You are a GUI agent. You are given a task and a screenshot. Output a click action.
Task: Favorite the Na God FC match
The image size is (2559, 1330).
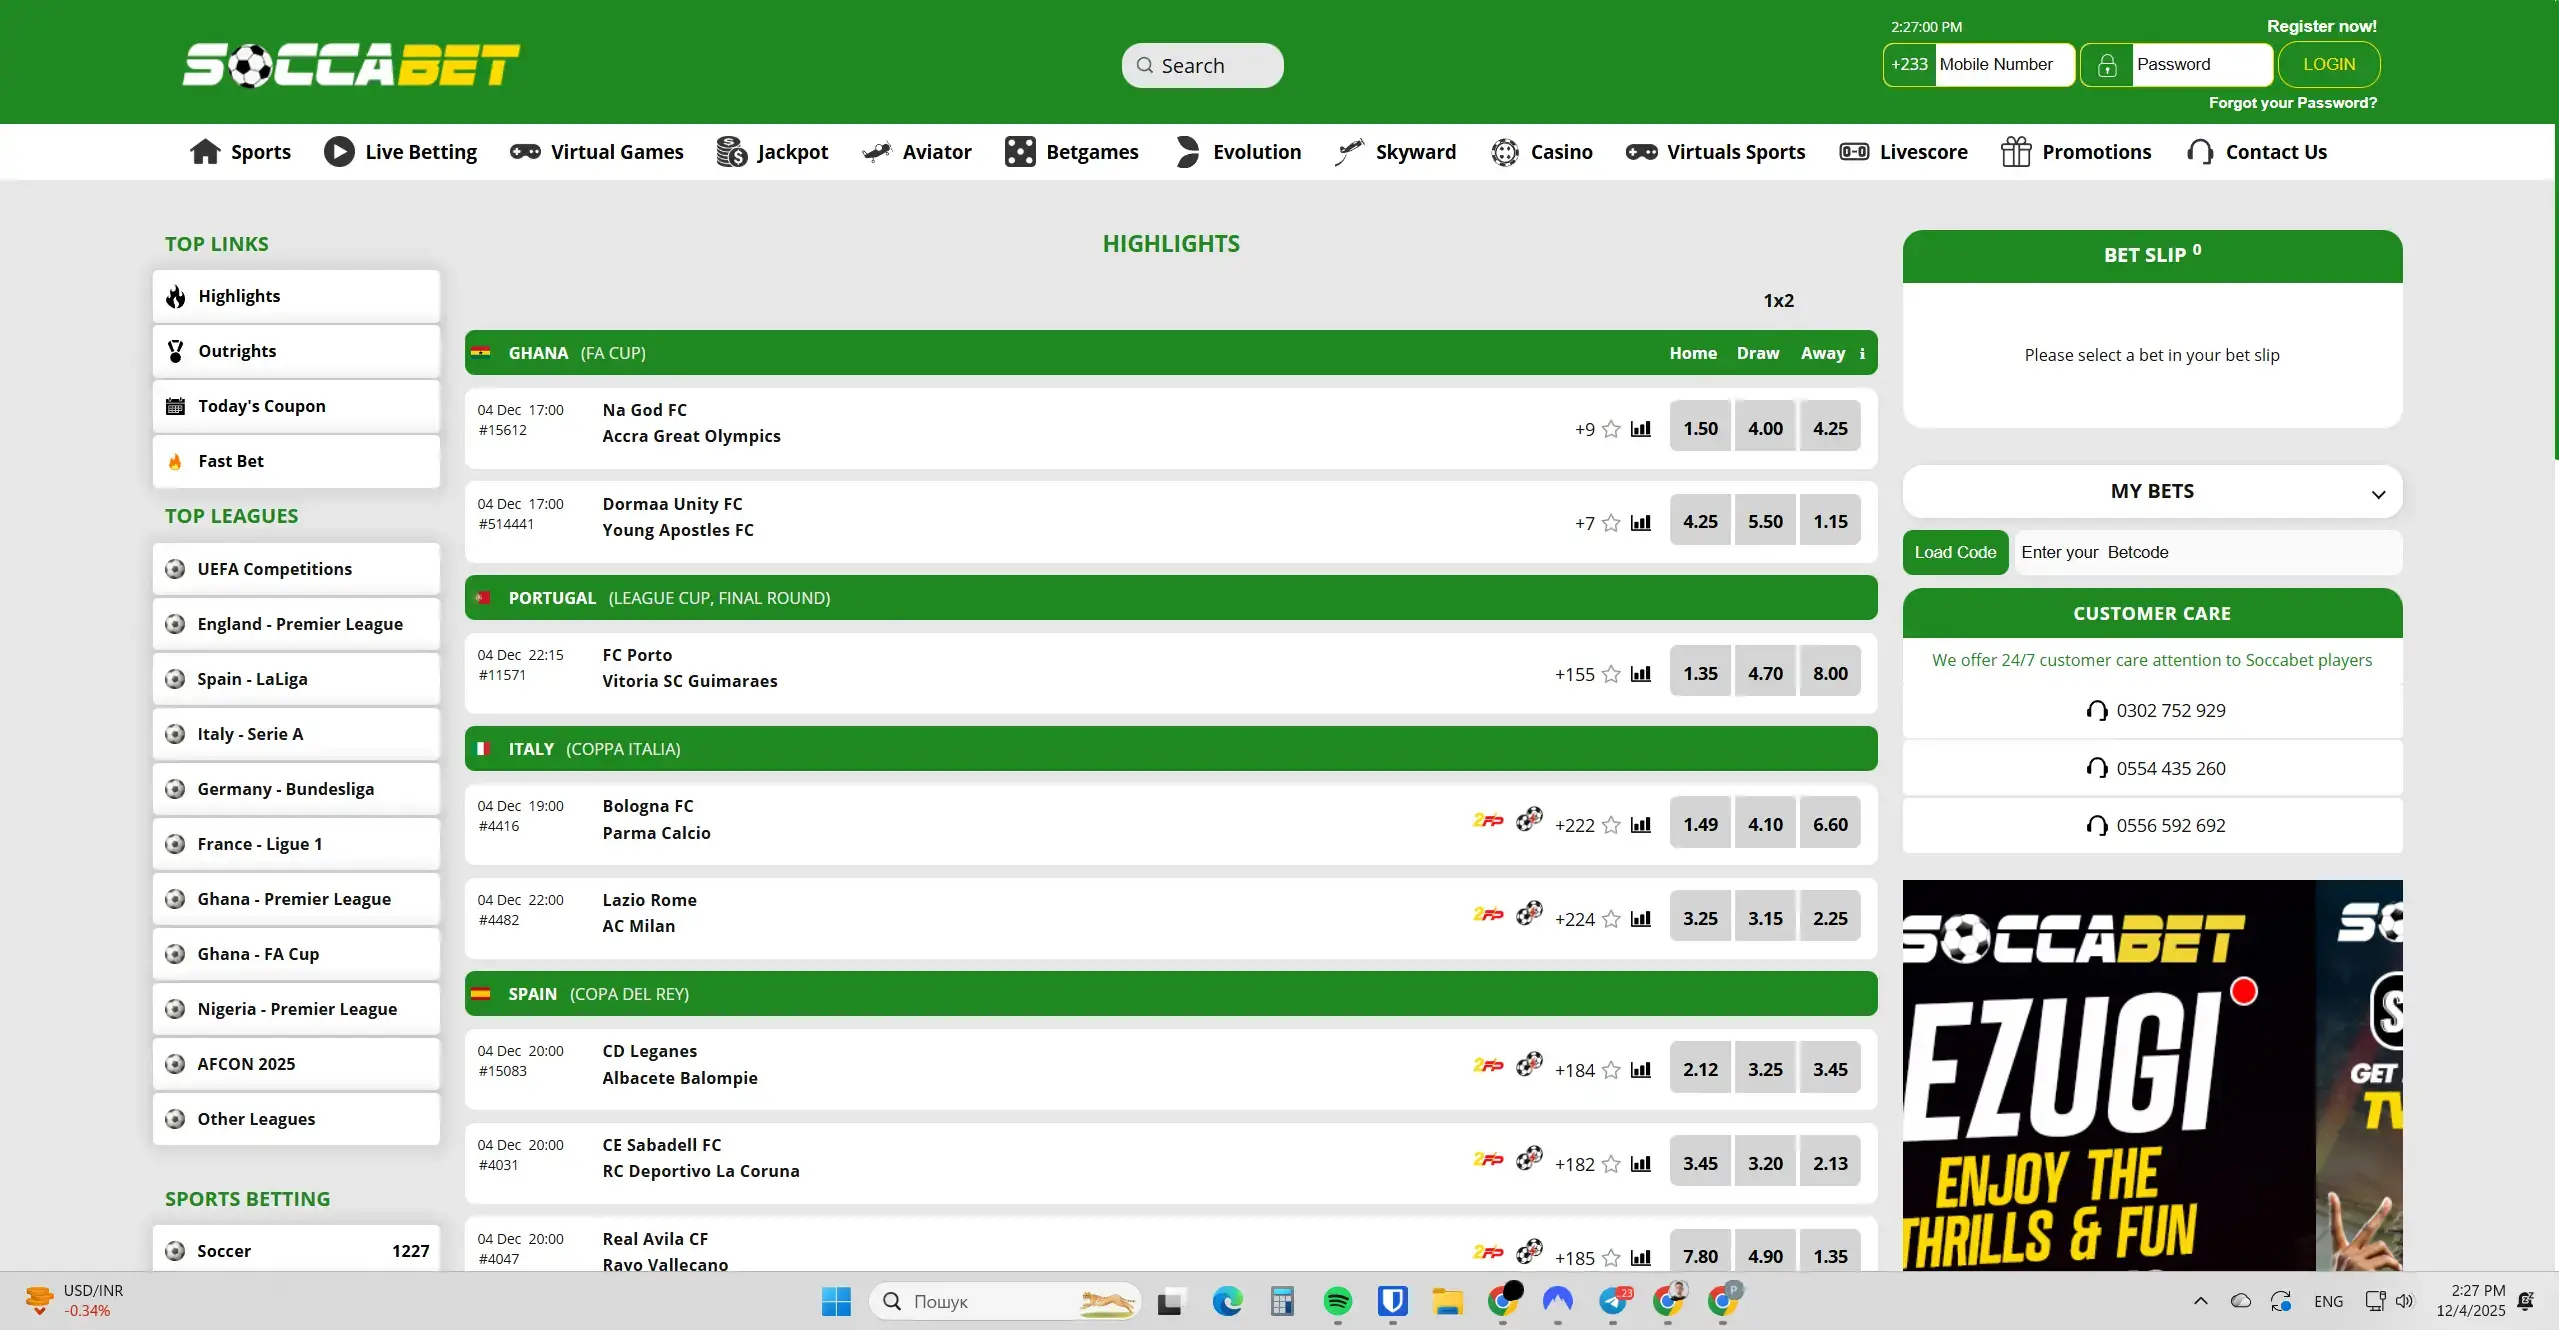point(1610,429)
